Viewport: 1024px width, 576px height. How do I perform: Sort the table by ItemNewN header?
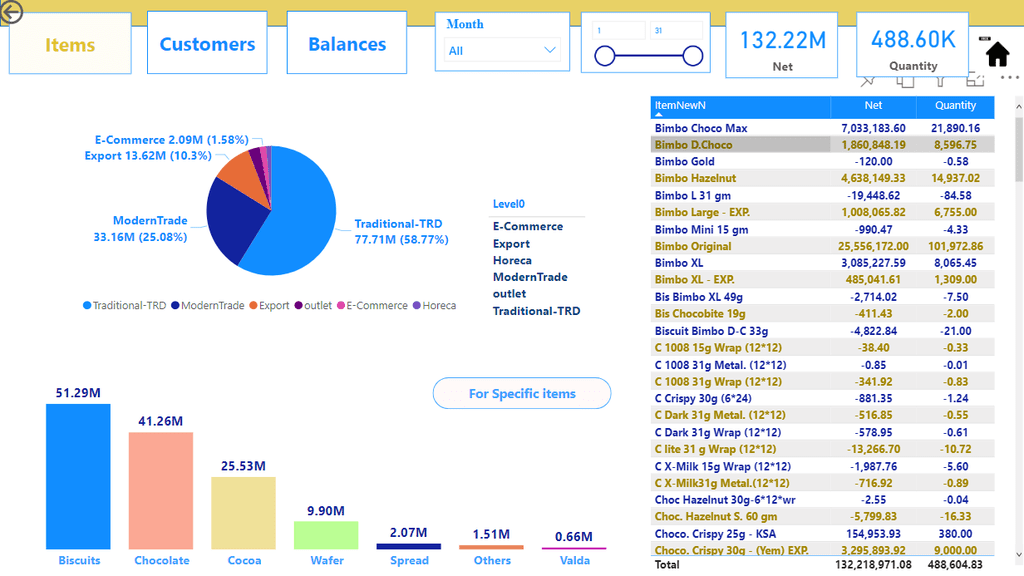(680, 105)
